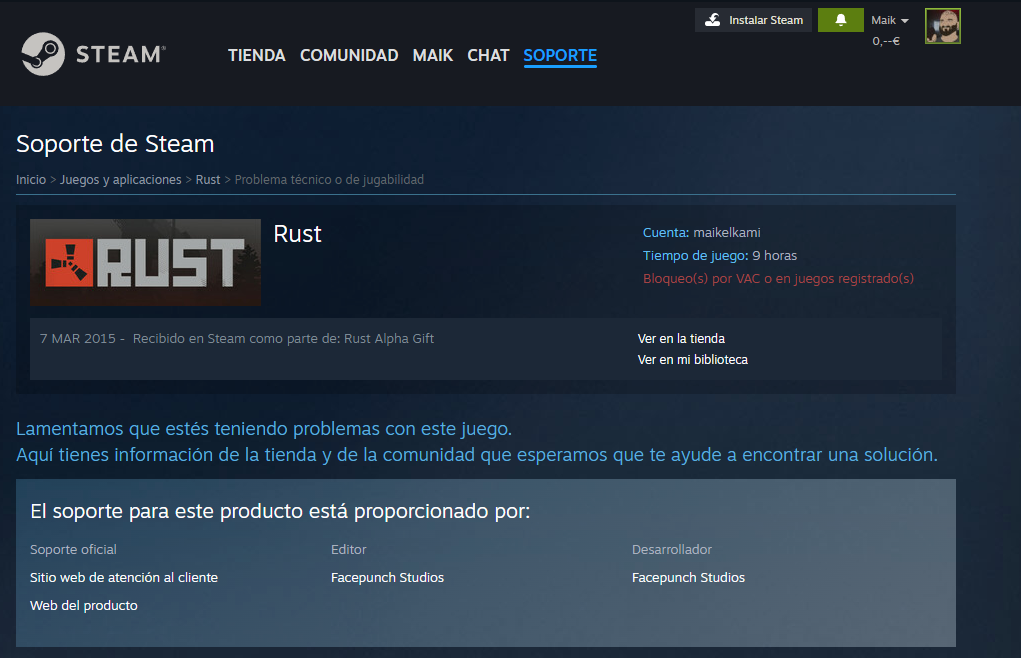Open the Web del producto link
The width and height of the screenshot is (1021, 658).
click(x=84, y=605)
